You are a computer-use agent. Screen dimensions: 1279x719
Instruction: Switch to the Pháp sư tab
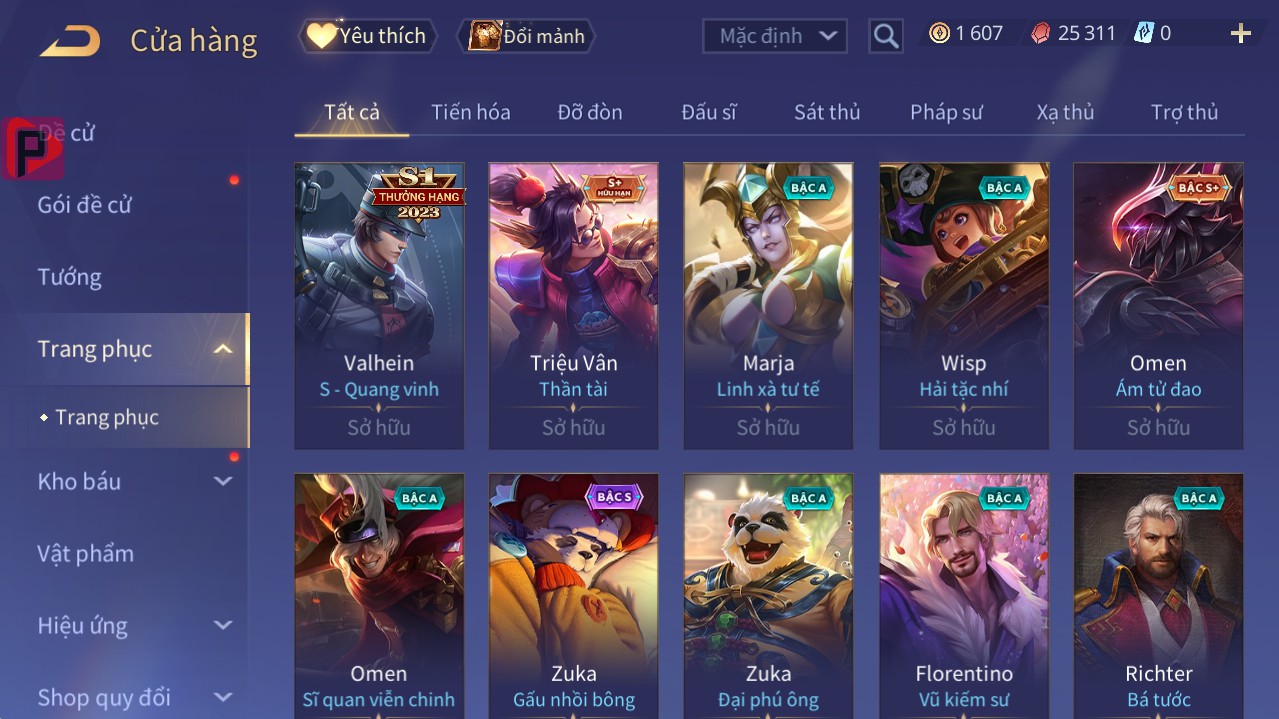(x=946, y=112)
